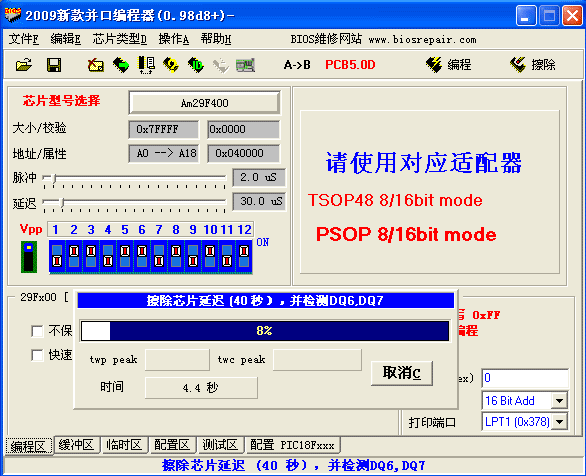Check the 快速 checkbox
586x476 pixels.
(37, 355)
